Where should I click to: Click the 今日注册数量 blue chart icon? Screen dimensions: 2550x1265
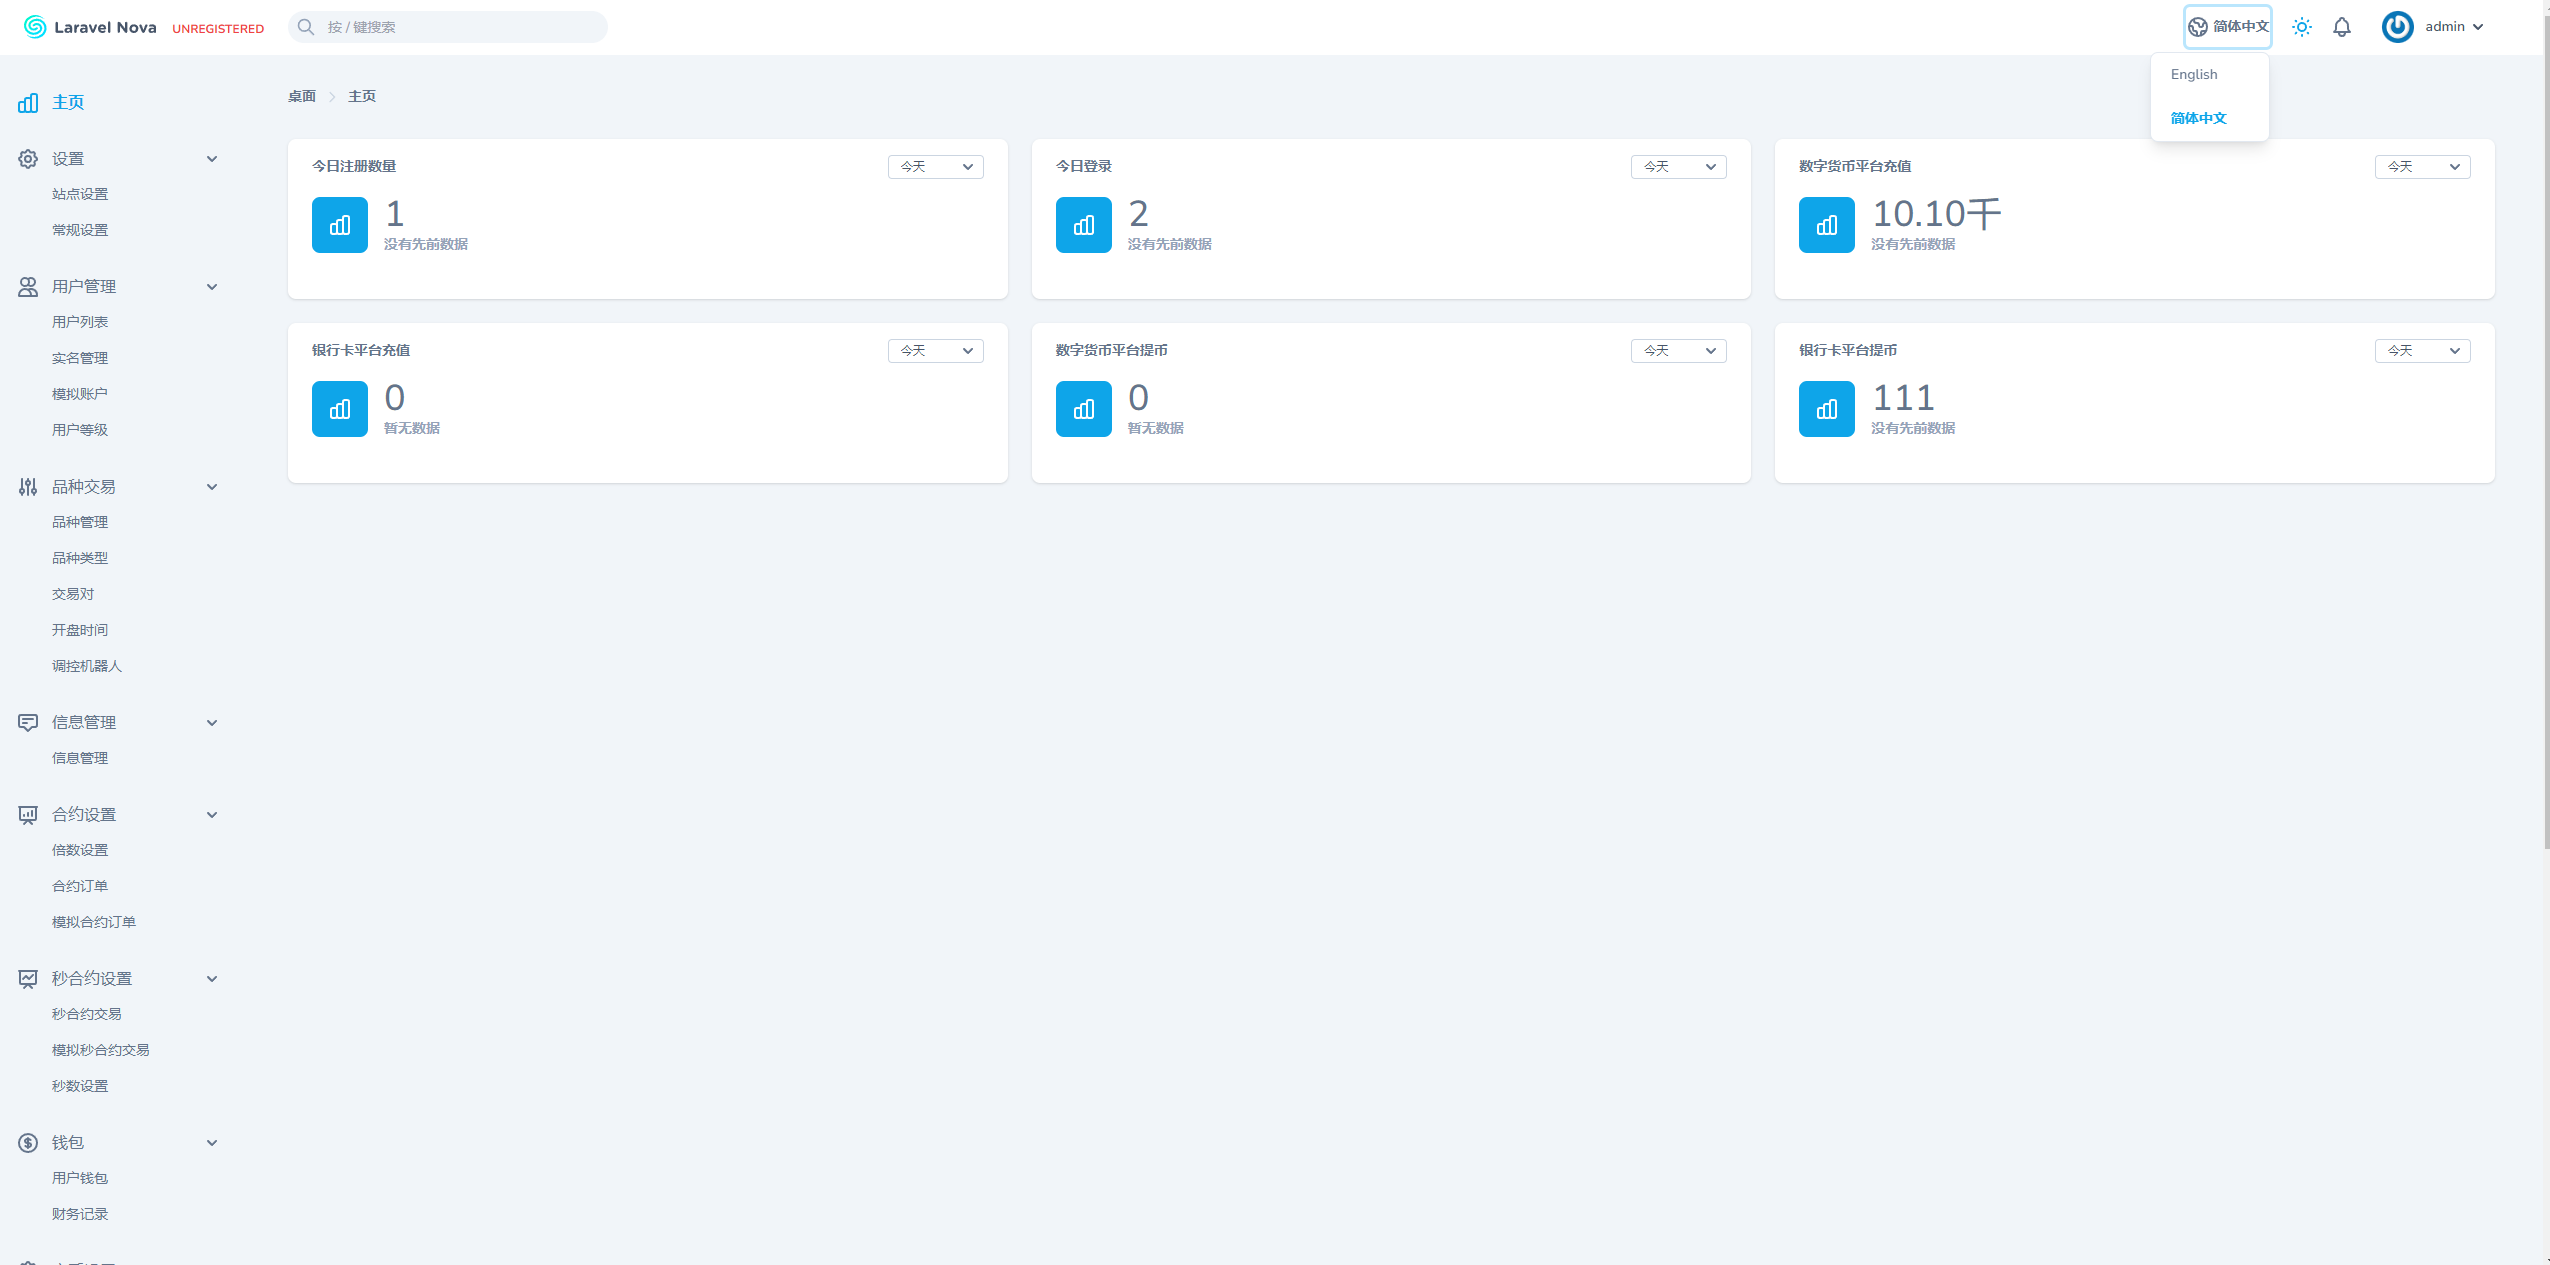click(x=340, y=225)
